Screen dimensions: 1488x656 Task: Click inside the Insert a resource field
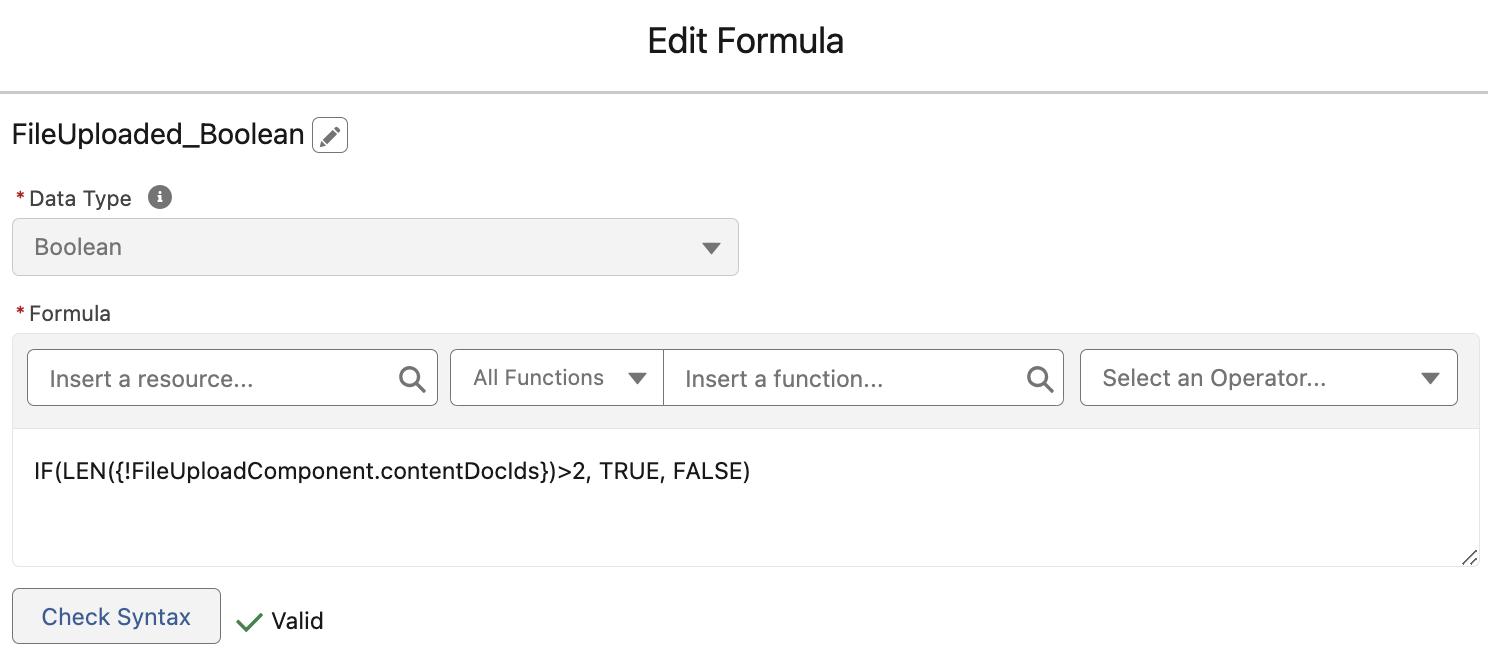(x=200, y=378)
